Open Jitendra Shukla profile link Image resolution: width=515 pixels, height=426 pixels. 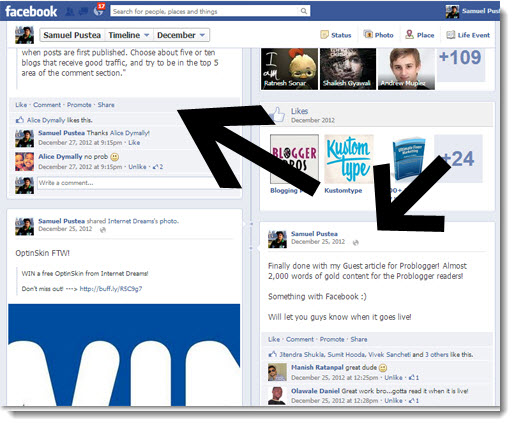pyautogui.click(x=302, y=354)
